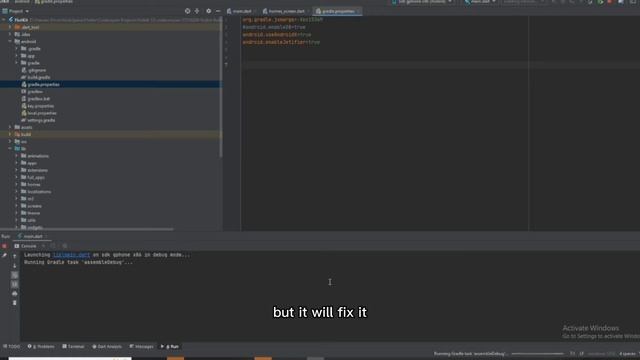
Task: Select the main.dart tab in Run panel
Action: point(31,236)
